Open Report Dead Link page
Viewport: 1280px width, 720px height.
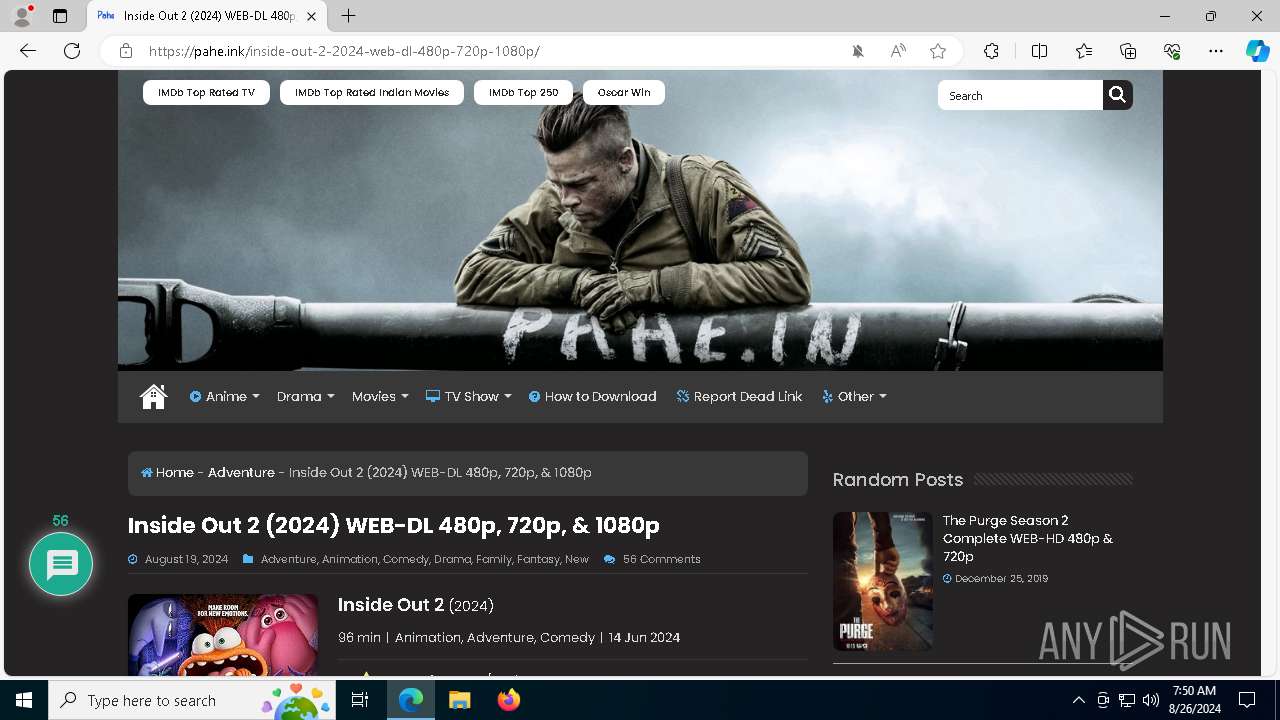point(740,397)
